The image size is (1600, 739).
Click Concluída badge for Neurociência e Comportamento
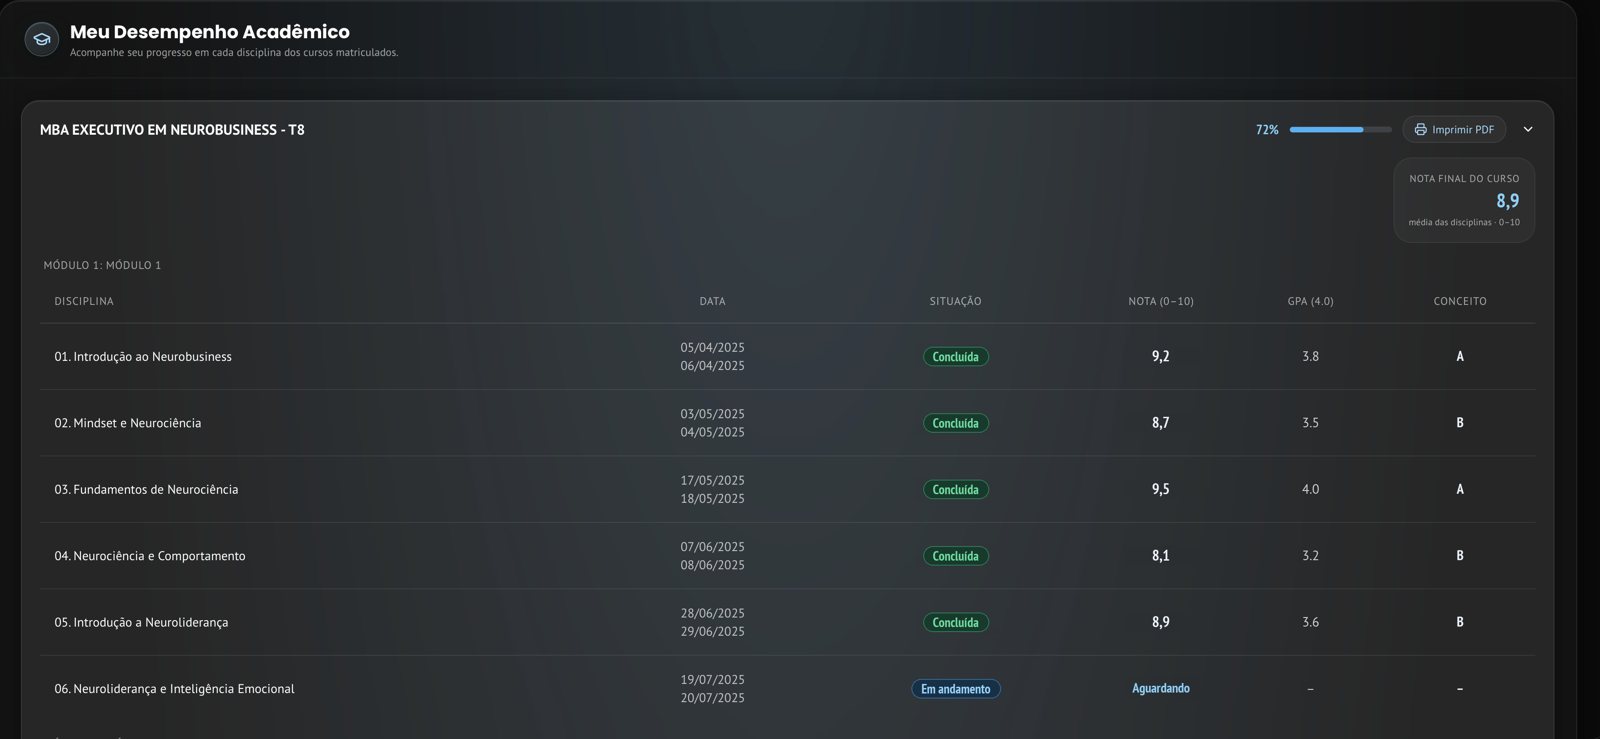(x=956, y=556)
